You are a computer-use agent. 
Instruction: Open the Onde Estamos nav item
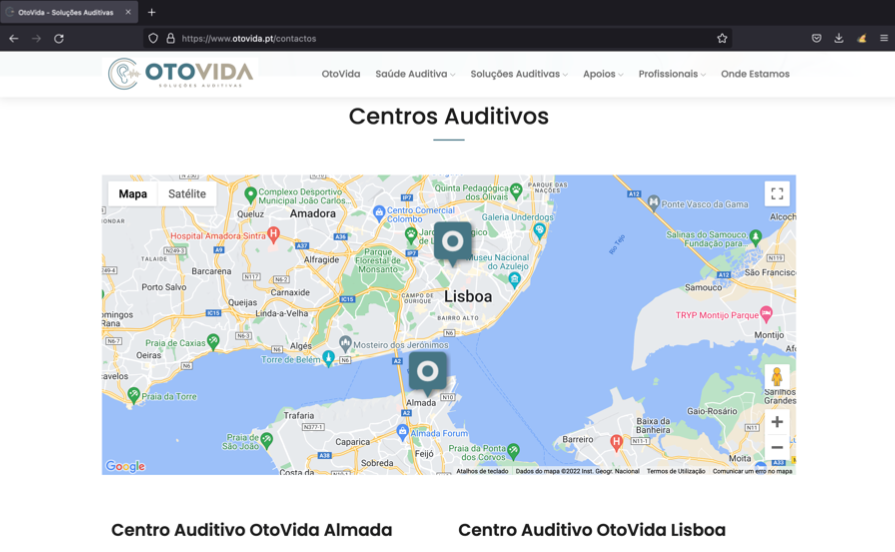[755, 74]
